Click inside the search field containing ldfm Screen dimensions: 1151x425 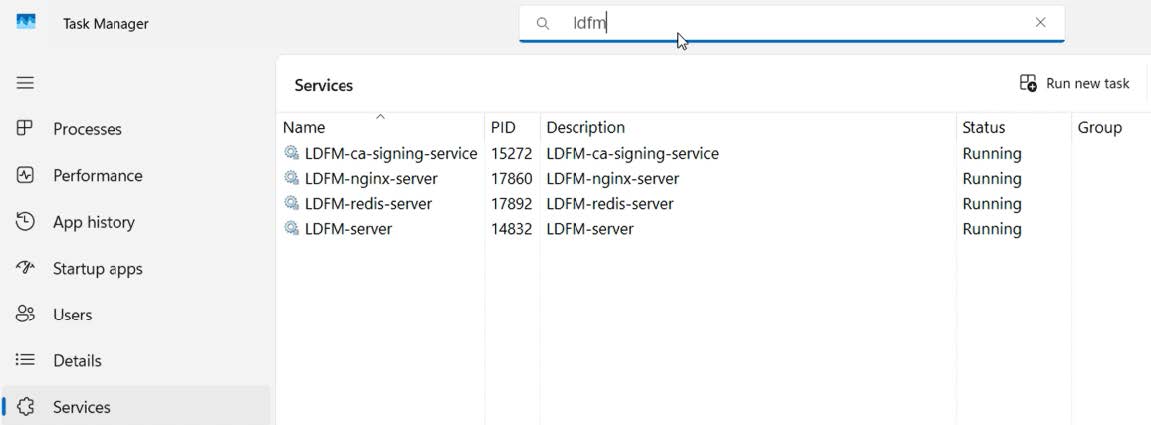791,23
